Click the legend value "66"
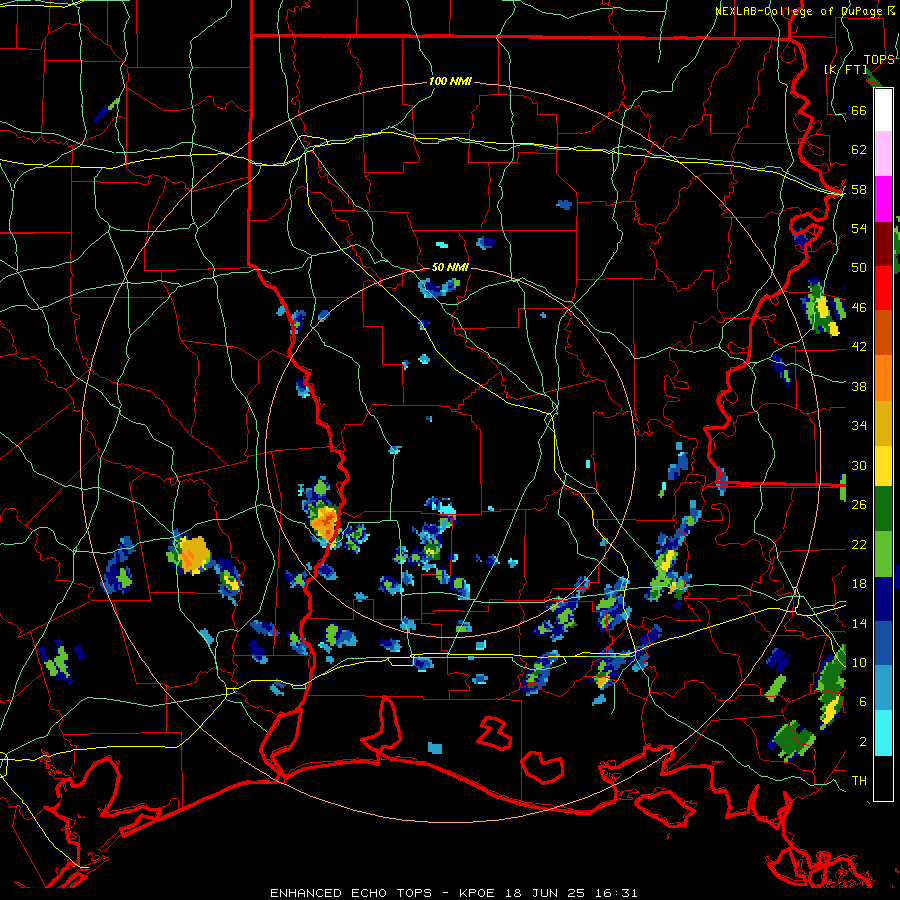This screenshot has width=900, height=900. coord(859,110)
